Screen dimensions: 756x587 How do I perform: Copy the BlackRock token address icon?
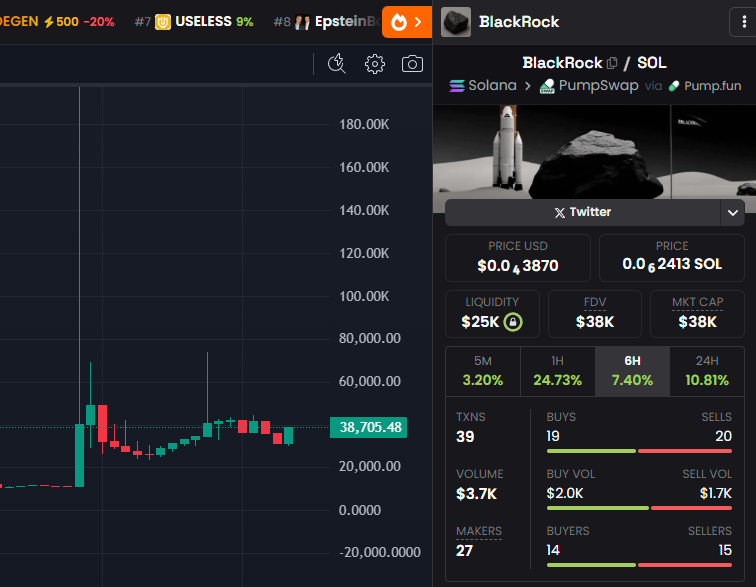point(612,63)
